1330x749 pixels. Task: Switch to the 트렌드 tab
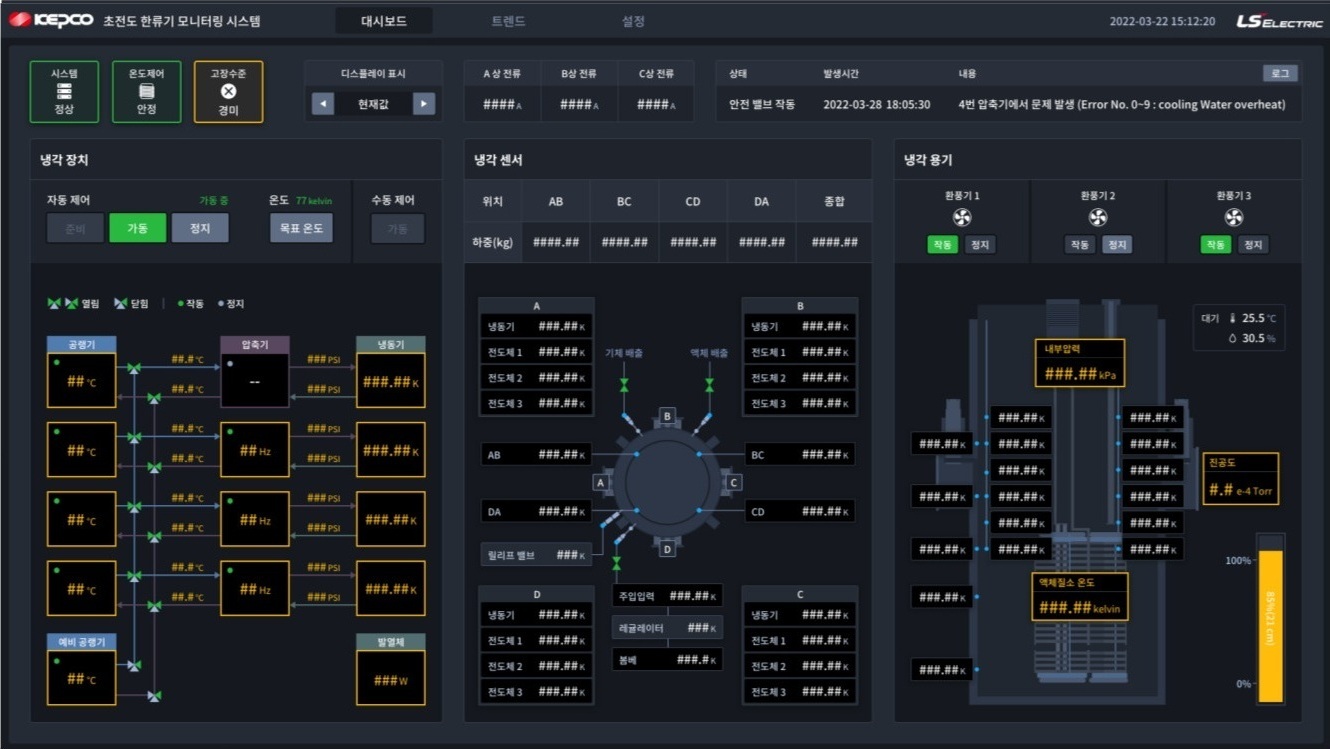tap(508, 21)
